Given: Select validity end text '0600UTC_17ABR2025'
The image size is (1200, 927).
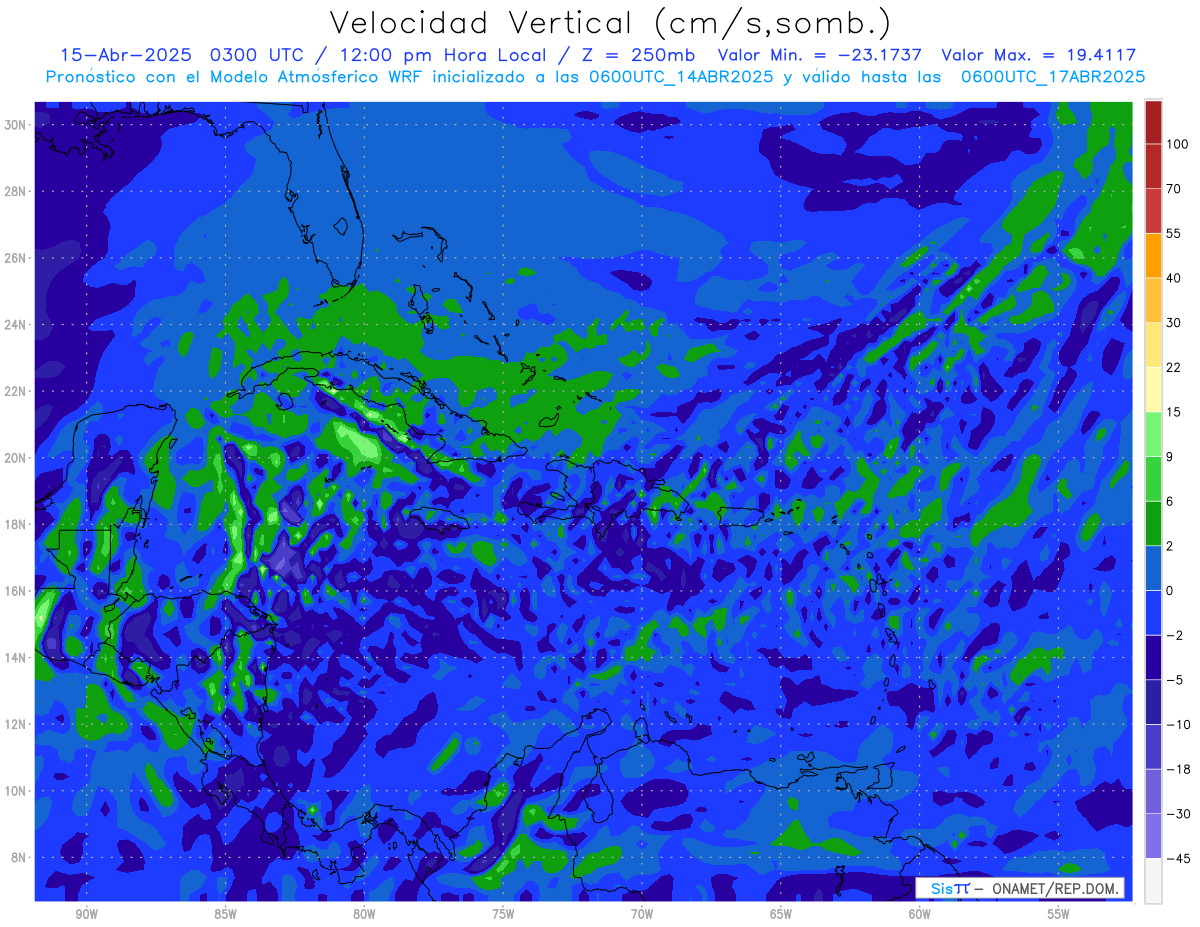Looking at the screenshot, I should coord(1052,76).
